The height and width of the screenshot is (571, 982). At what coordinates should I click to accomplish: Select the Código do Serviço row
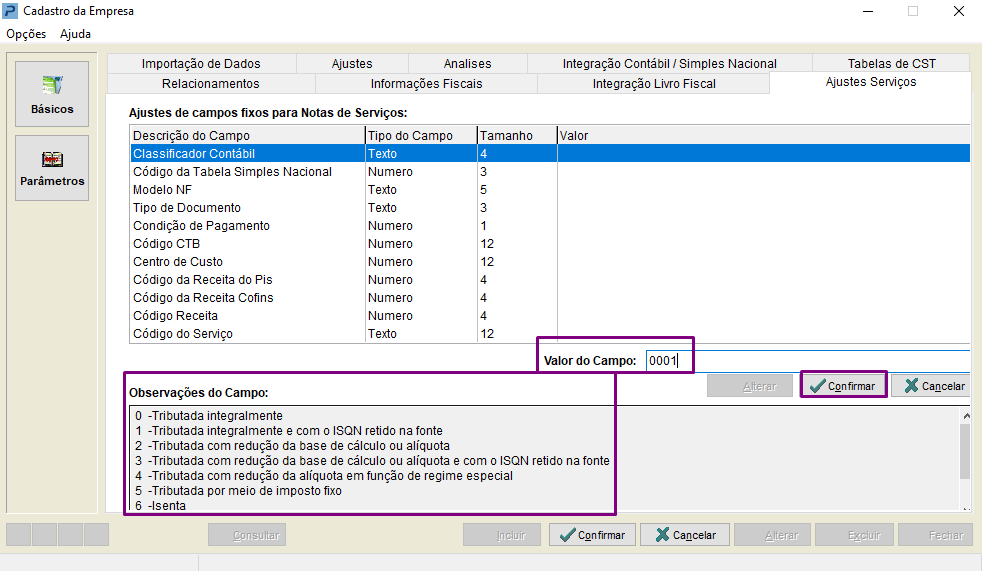(x=550, y=334)
